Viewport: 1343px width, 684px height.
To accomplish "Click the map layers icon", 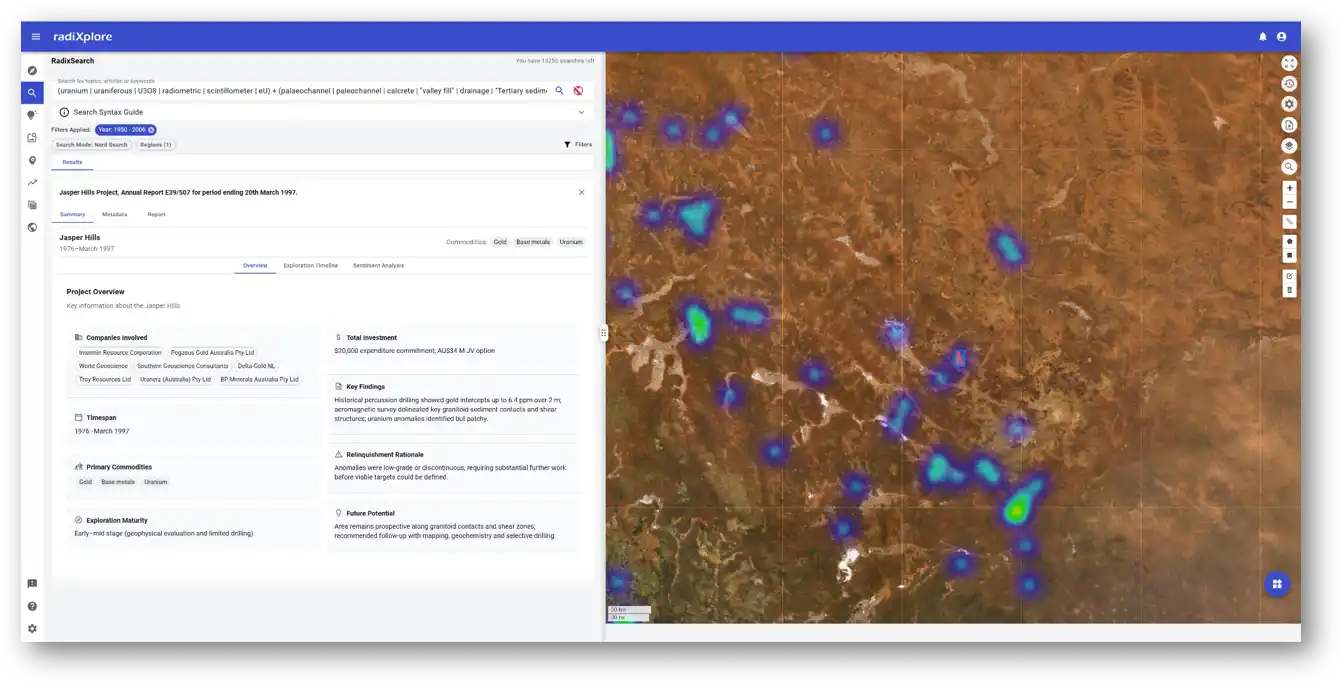I will (1289, 146).
